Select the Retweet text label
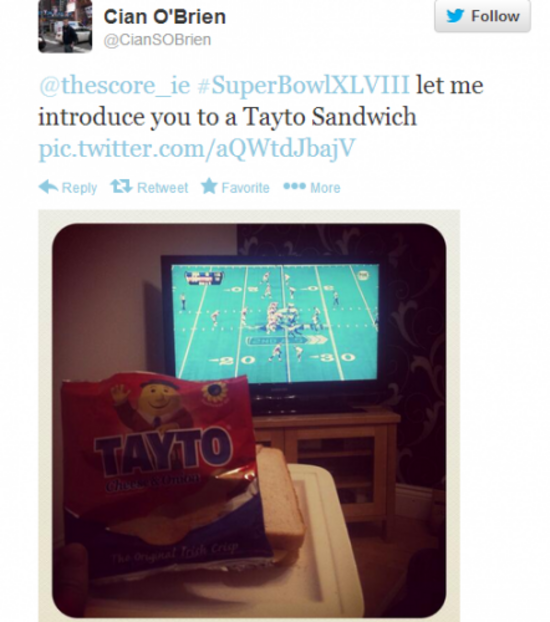 tap(162, 187)
